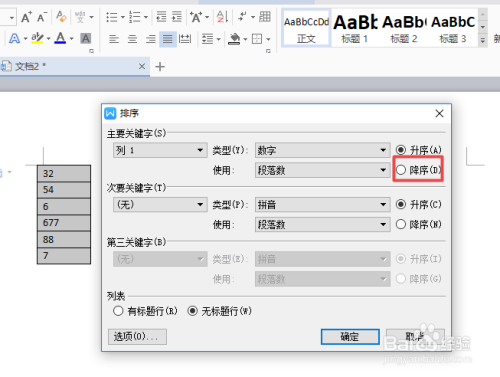Select the 升序(A) radio button
The height and width of the screenshot is (377, 500).
401,150
